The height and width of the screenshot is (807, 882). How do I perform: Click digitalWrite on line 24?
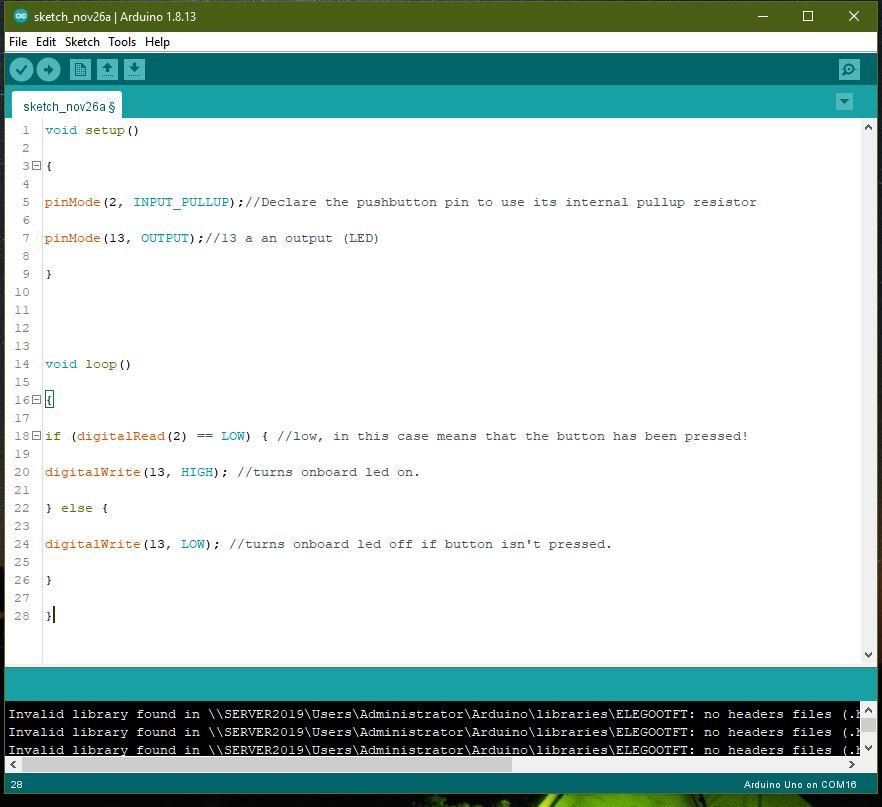pos(93,544)
